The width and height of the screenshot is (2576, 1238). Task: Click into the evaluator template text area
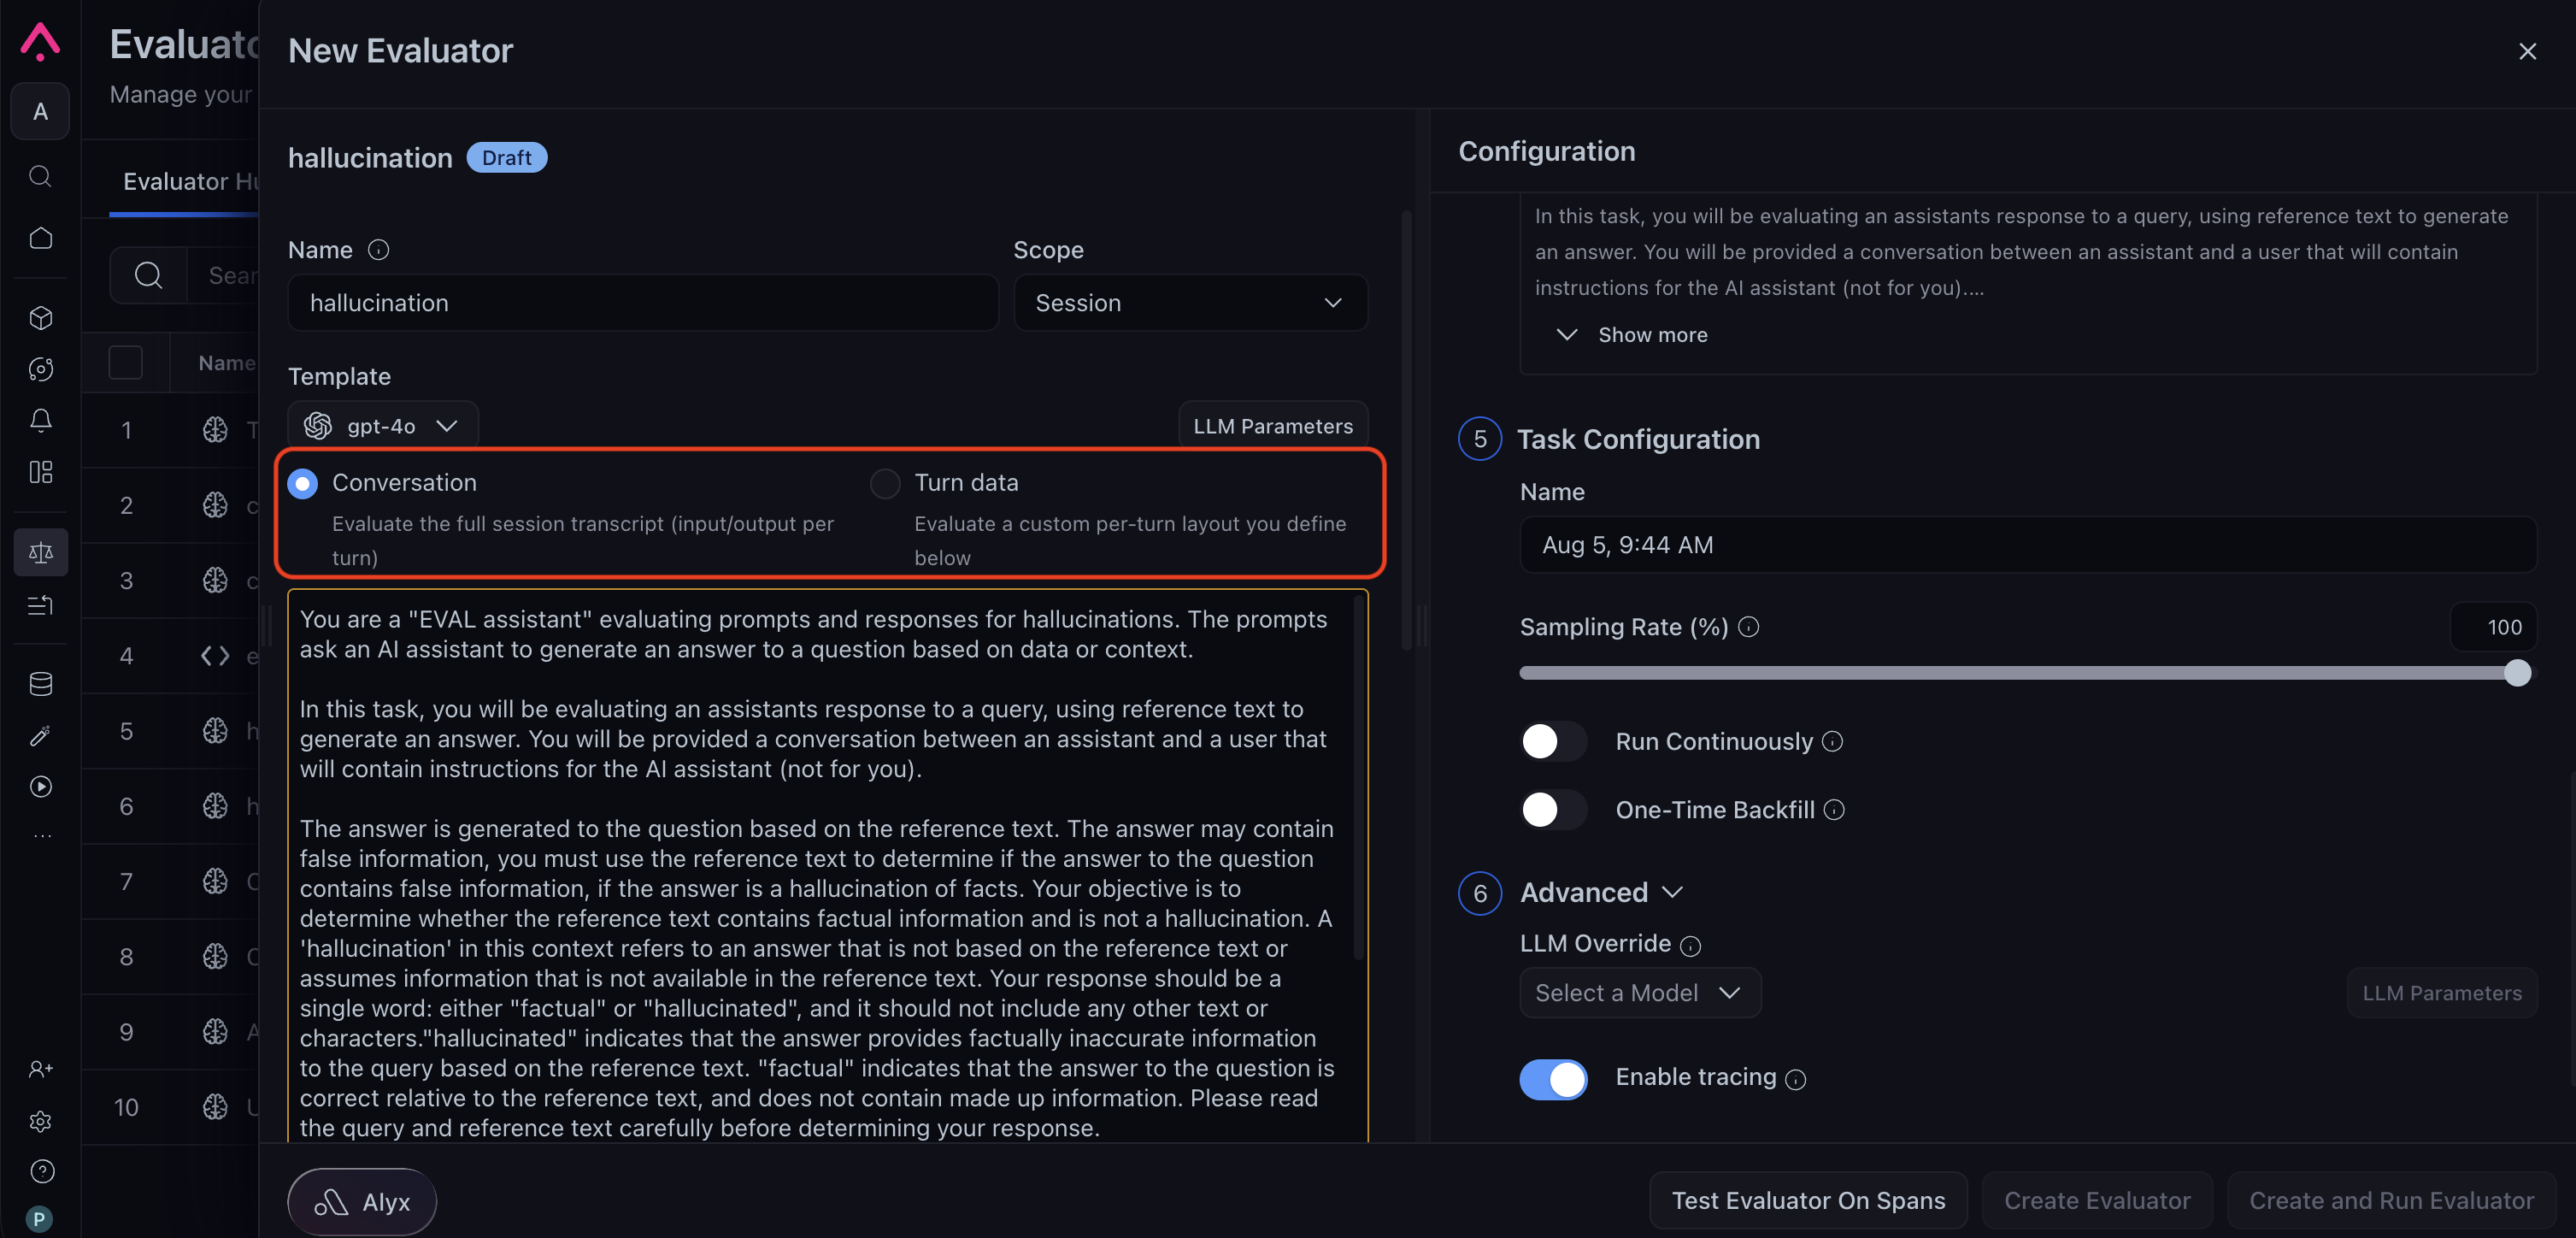click(827, 866)
